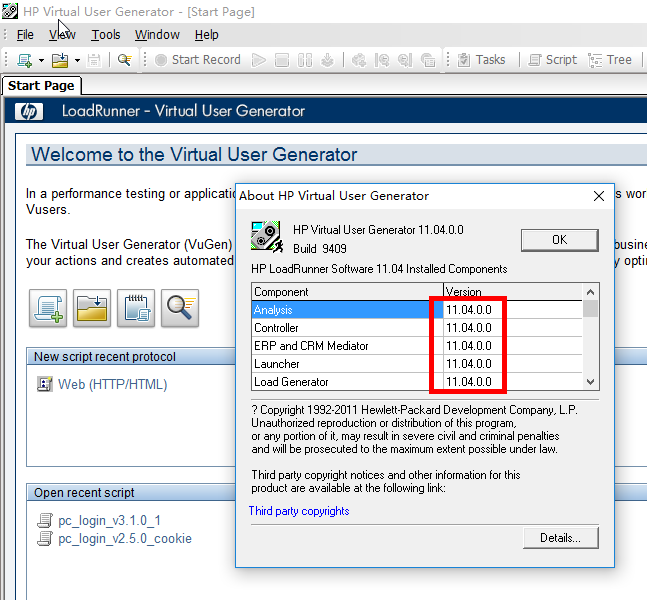Click the script icon beside pc_login_v3.1.0_1
Screen dimensions: 647x600
[x=45, y=521]
